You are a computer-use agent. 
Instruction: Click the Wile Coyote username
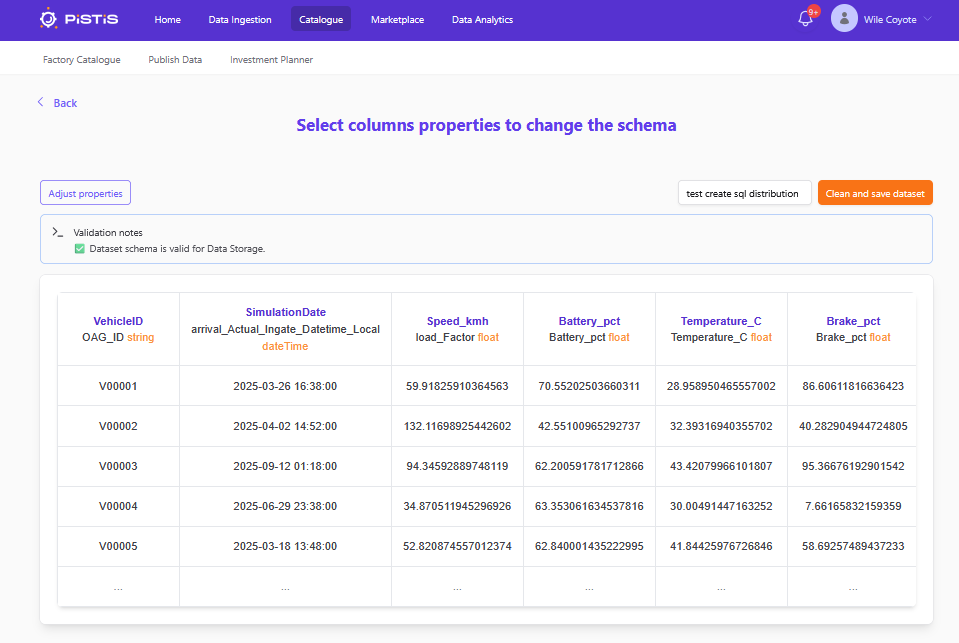tap(890, 20)
